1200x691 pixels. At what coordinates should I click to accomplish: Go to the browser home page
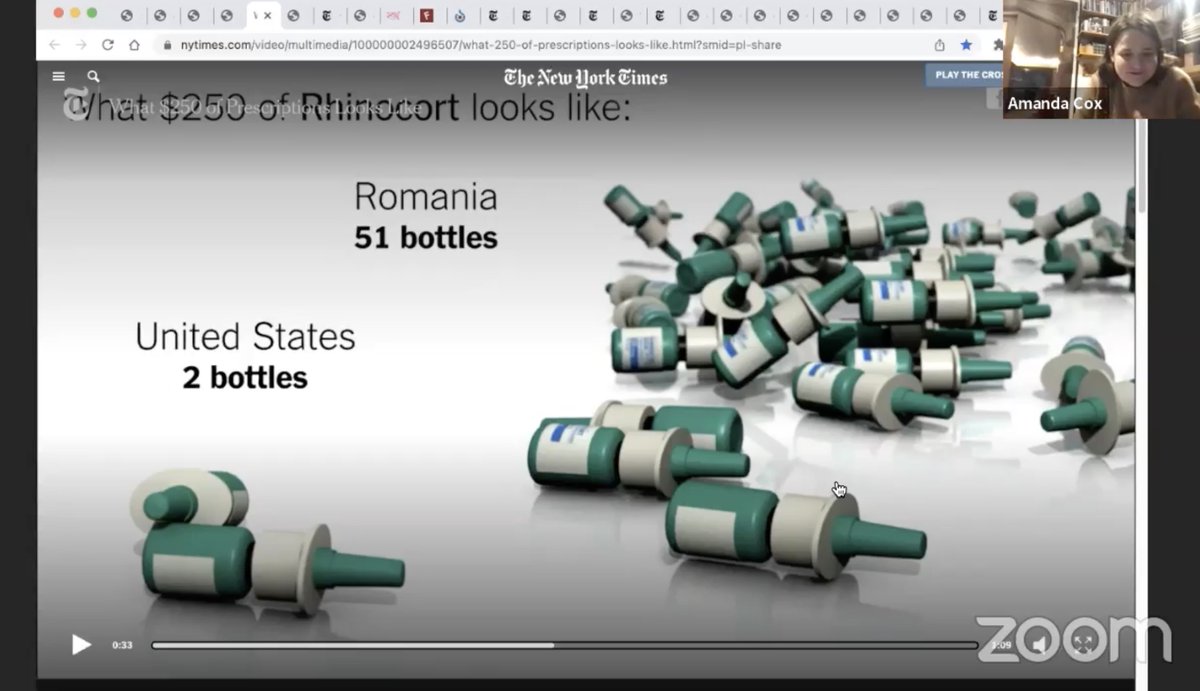pos(134,45)
